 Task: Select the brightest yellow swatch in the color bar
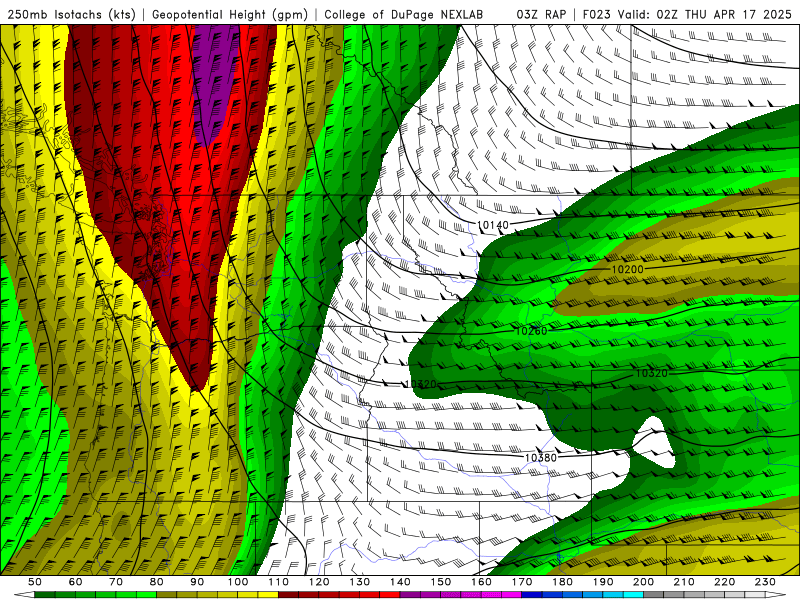pos(268,594)
